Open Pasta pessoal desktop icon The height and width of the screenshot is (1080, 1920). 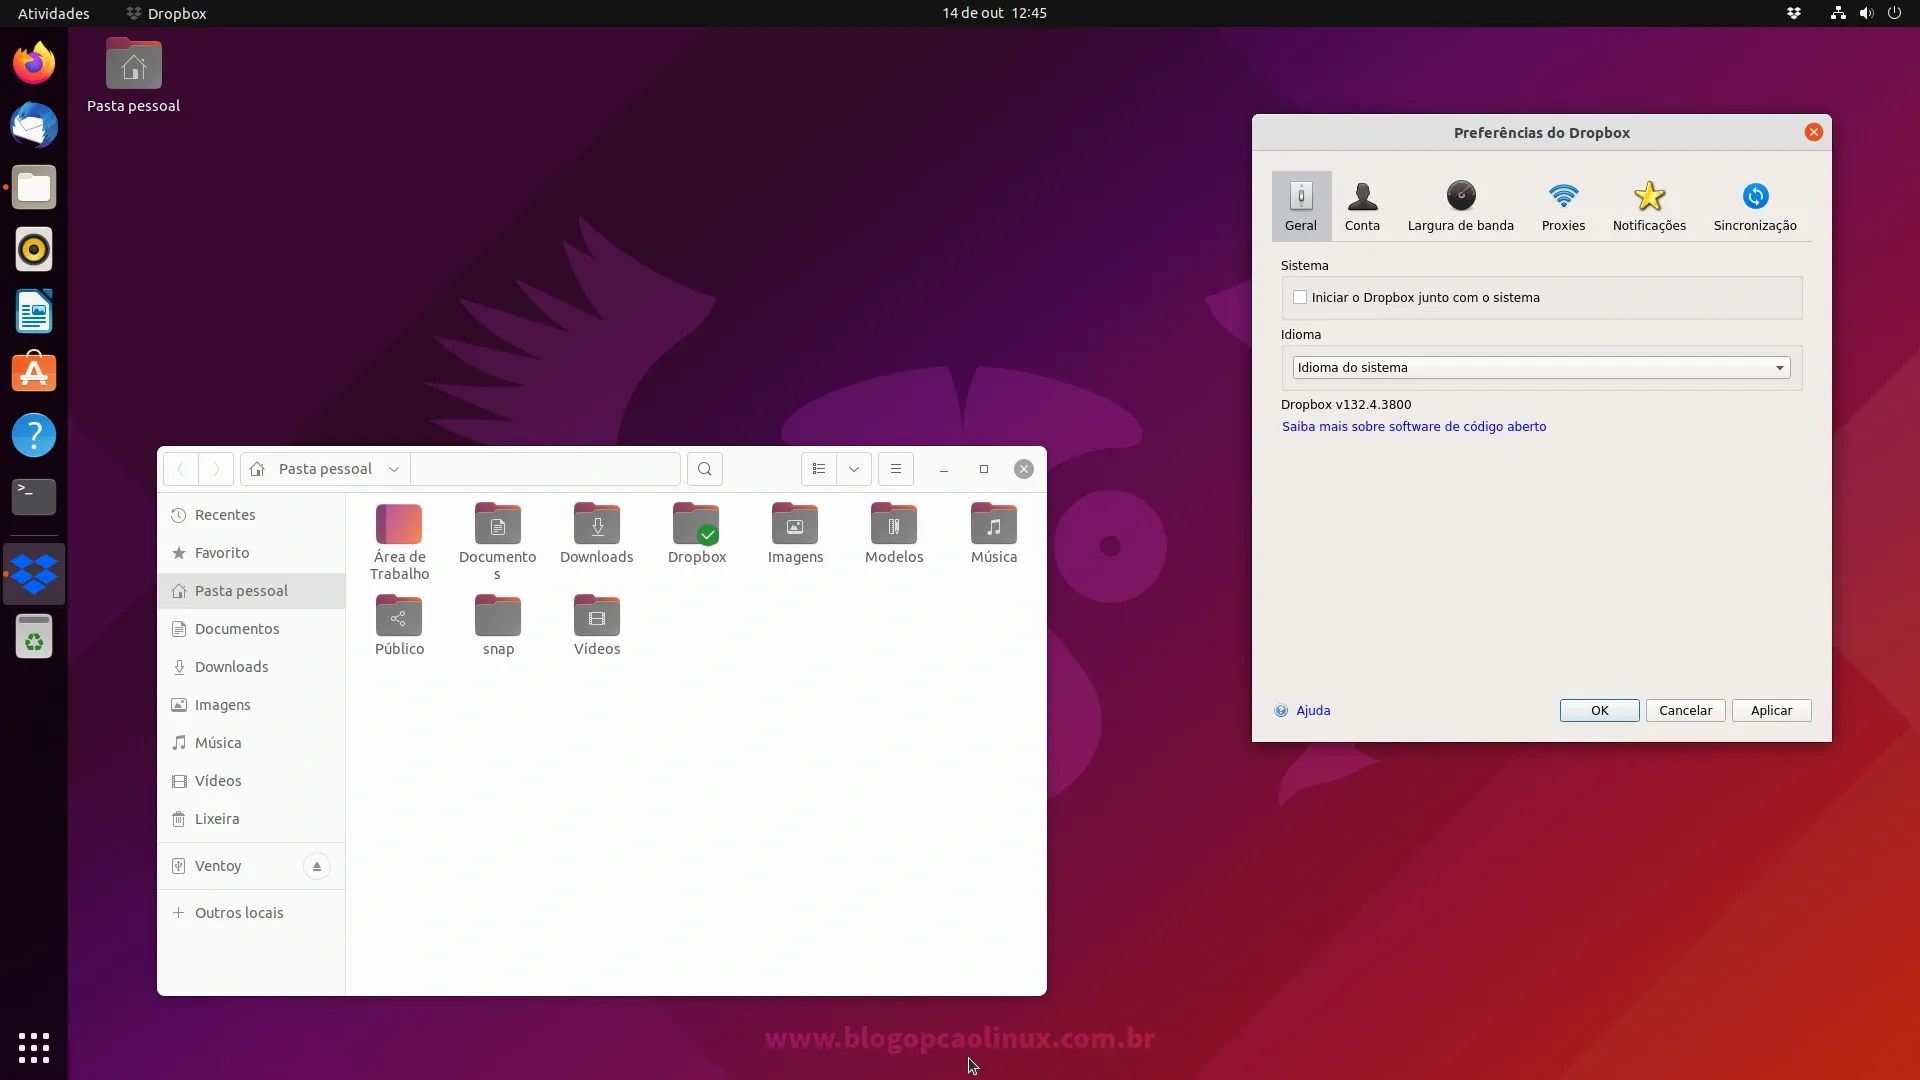133,75
